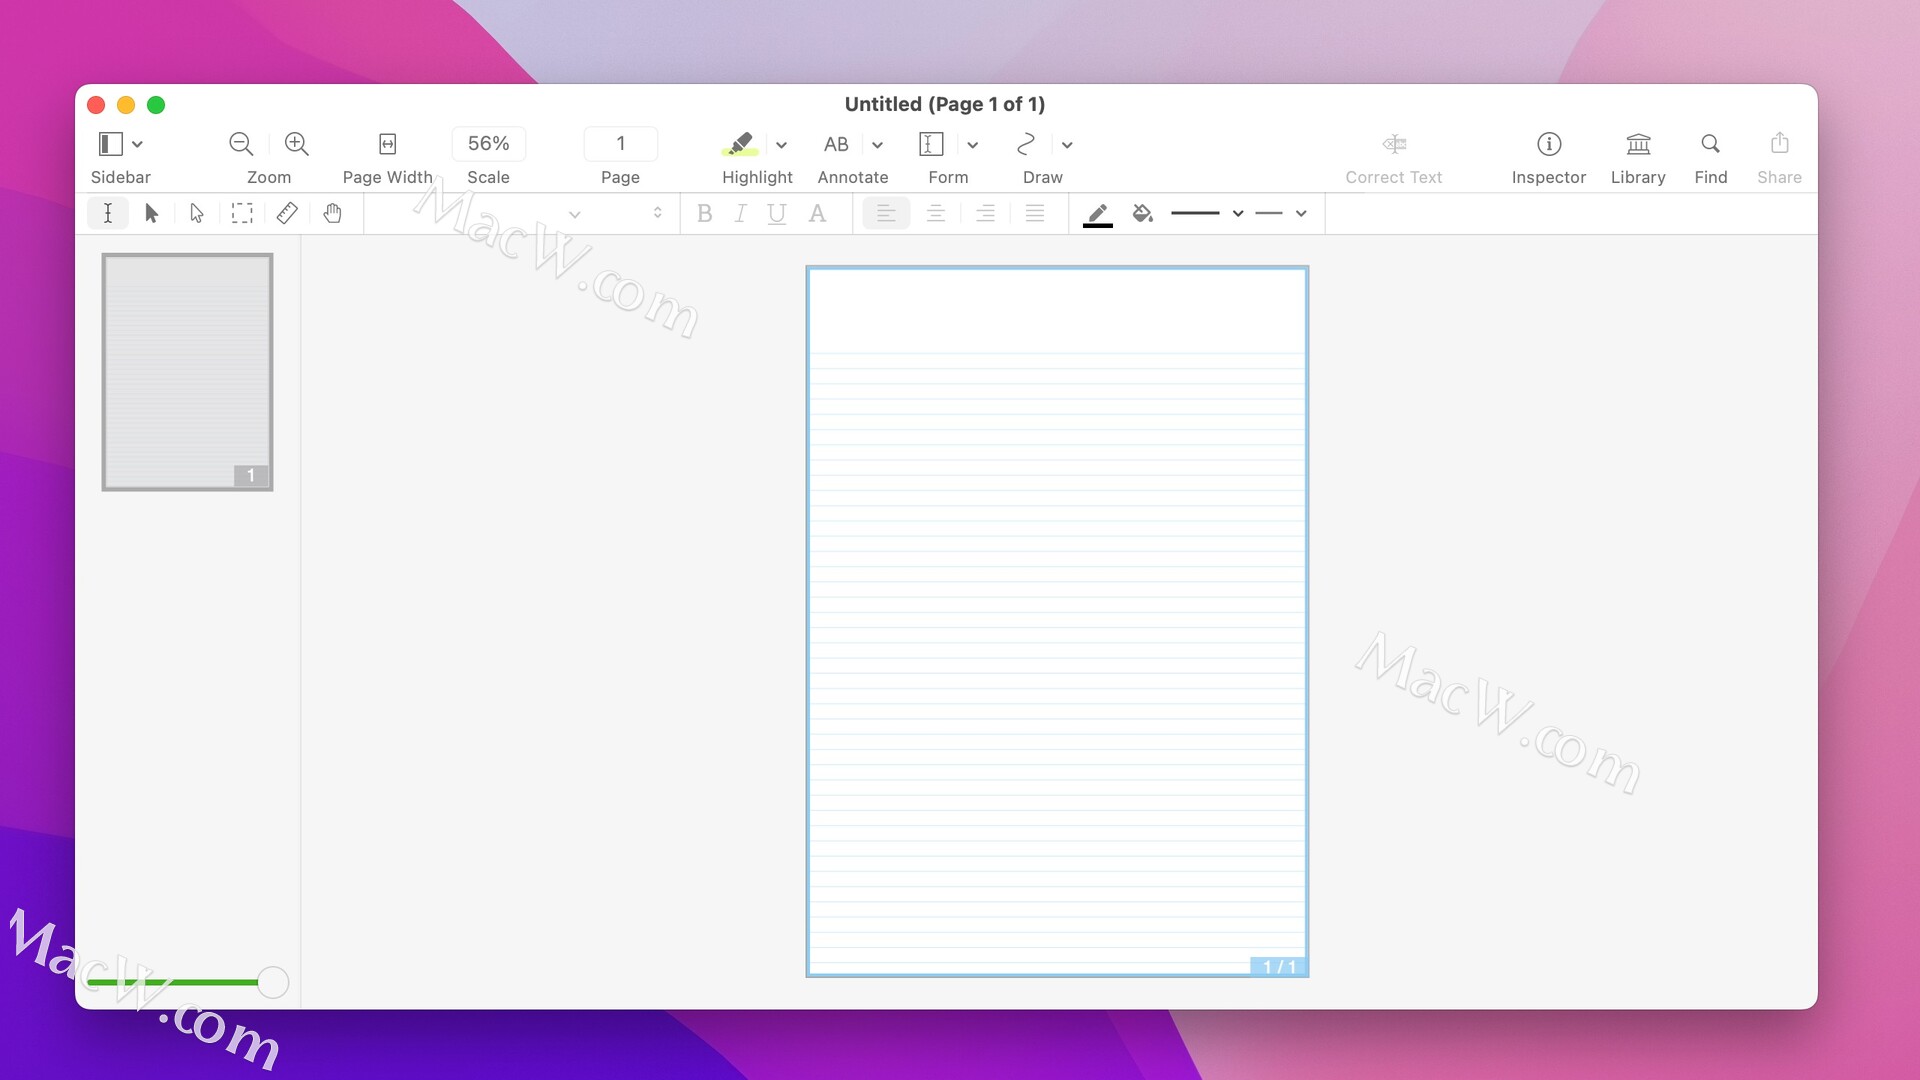Viewport: 1920px width, 1080px height.
Task: Select the Annotate AB text tool
Action: (x=836, y=144)
